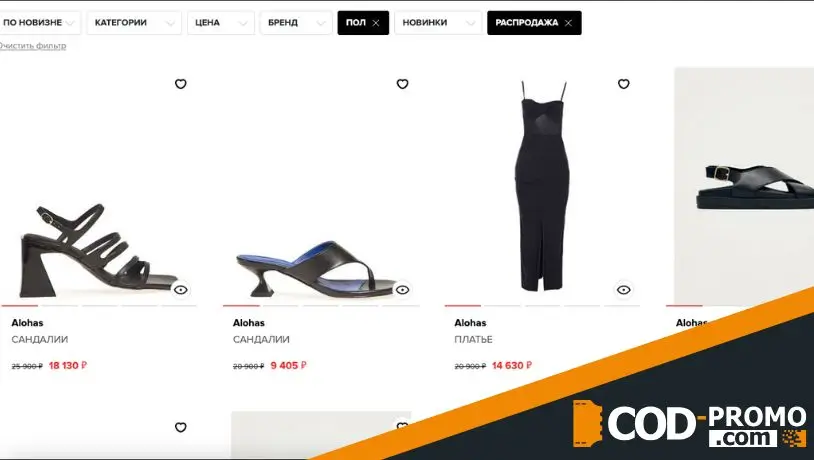
Task: Remove the ПОЛ filter via its X
Action: [376, 23]
